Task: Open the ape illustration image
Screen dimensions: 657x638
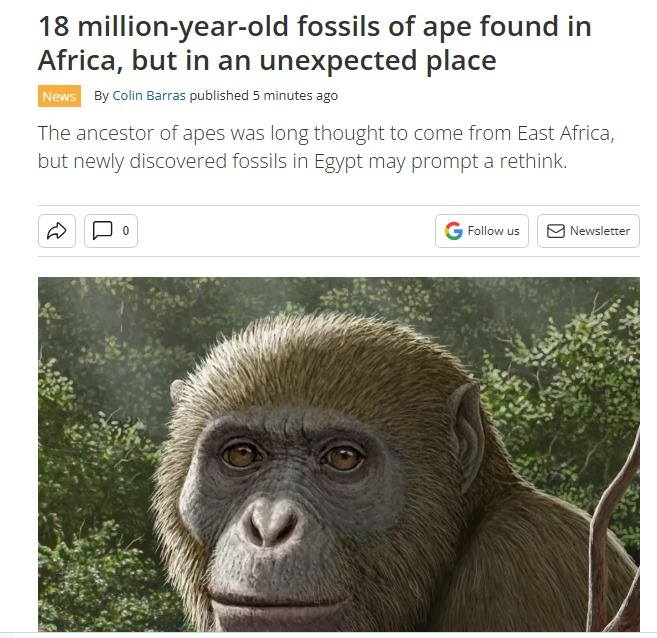Action: point(338,453)
